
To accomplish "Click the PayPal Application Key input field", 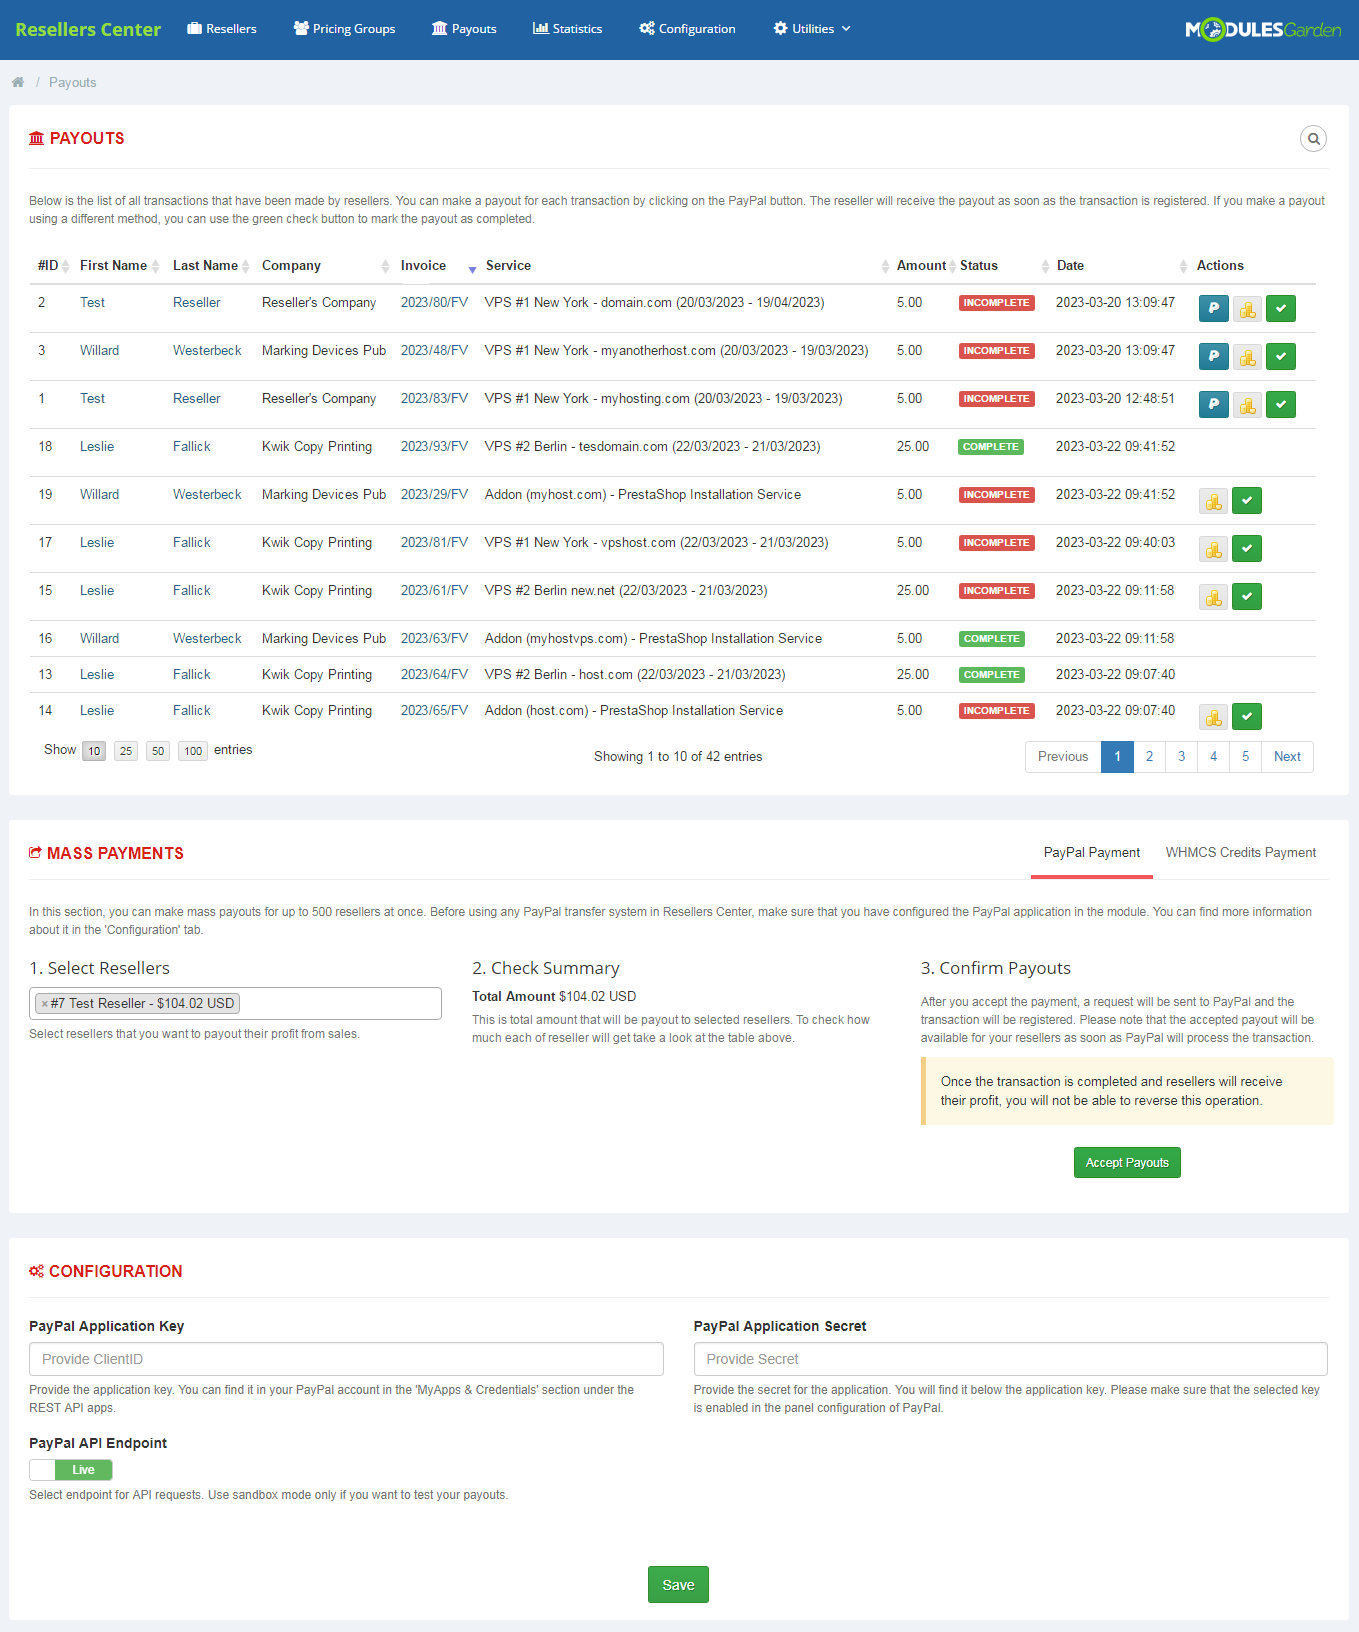I will click(346, 1359).
